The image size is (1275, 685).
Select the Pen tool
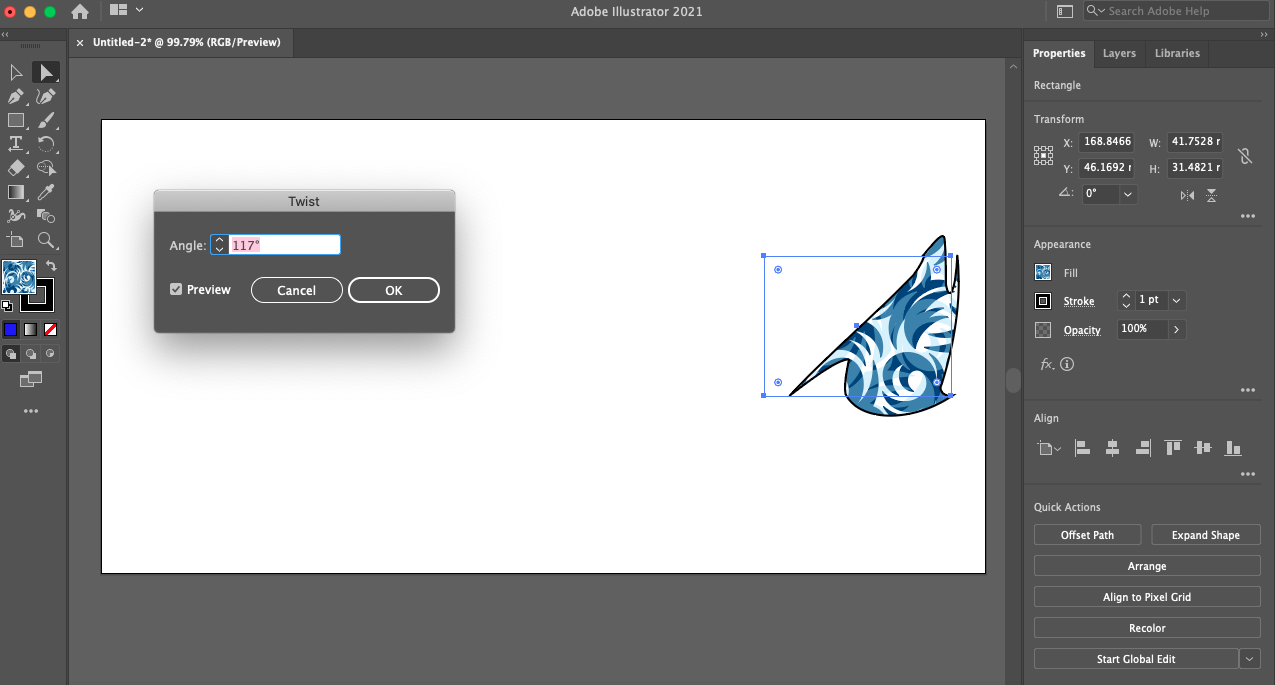pos(16,97)
